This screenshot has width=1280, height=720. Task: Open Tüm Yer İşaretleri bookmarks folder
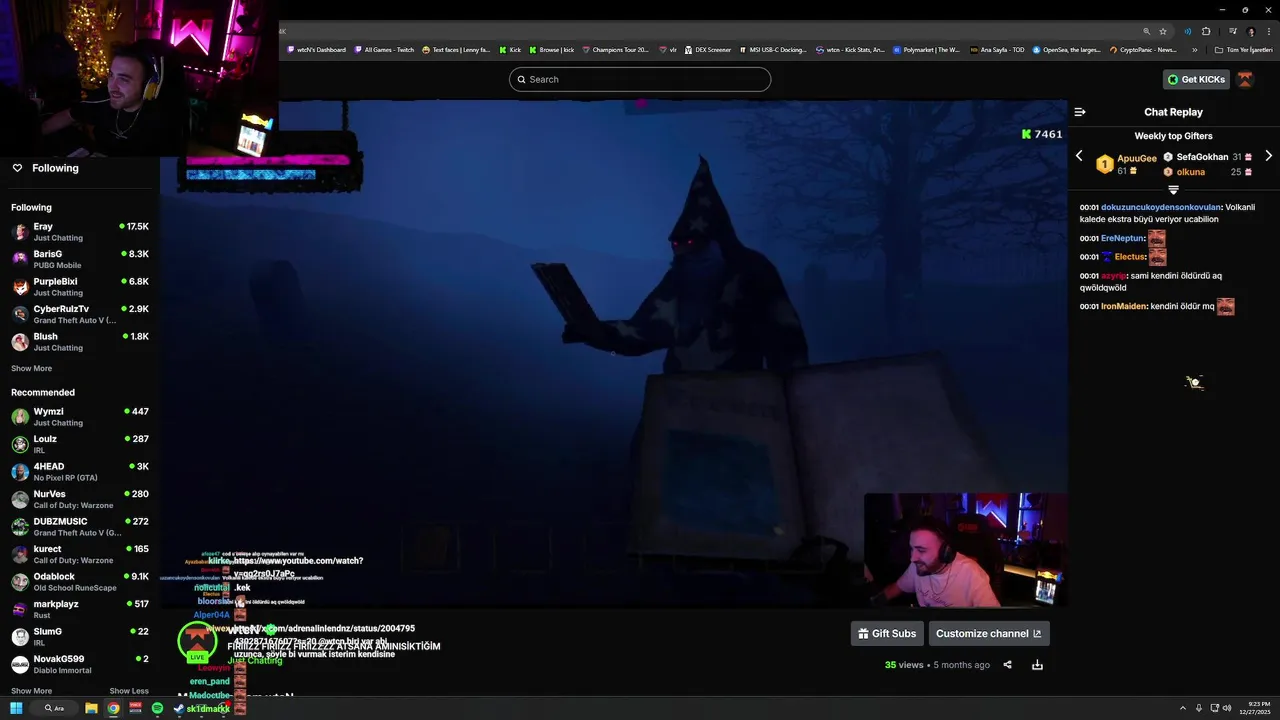pyautogui.click(x=1245, y=49)
